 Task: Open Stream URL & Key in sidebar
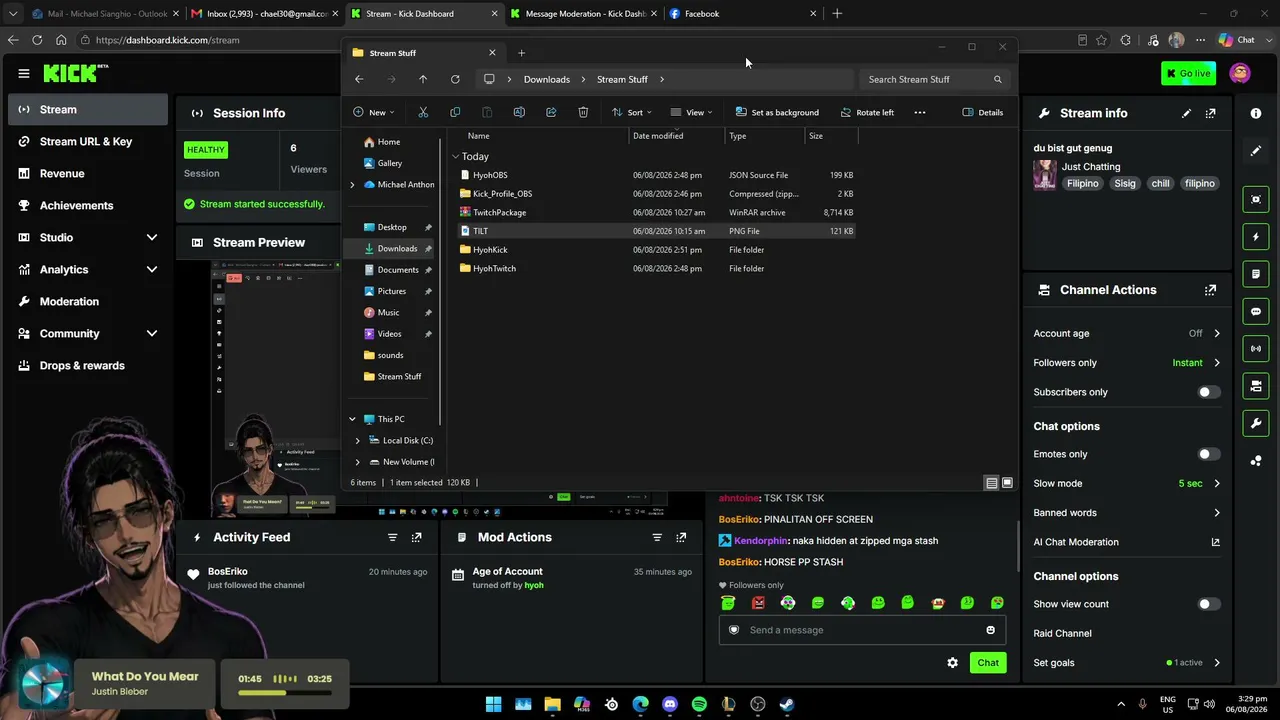click(88, 141)
